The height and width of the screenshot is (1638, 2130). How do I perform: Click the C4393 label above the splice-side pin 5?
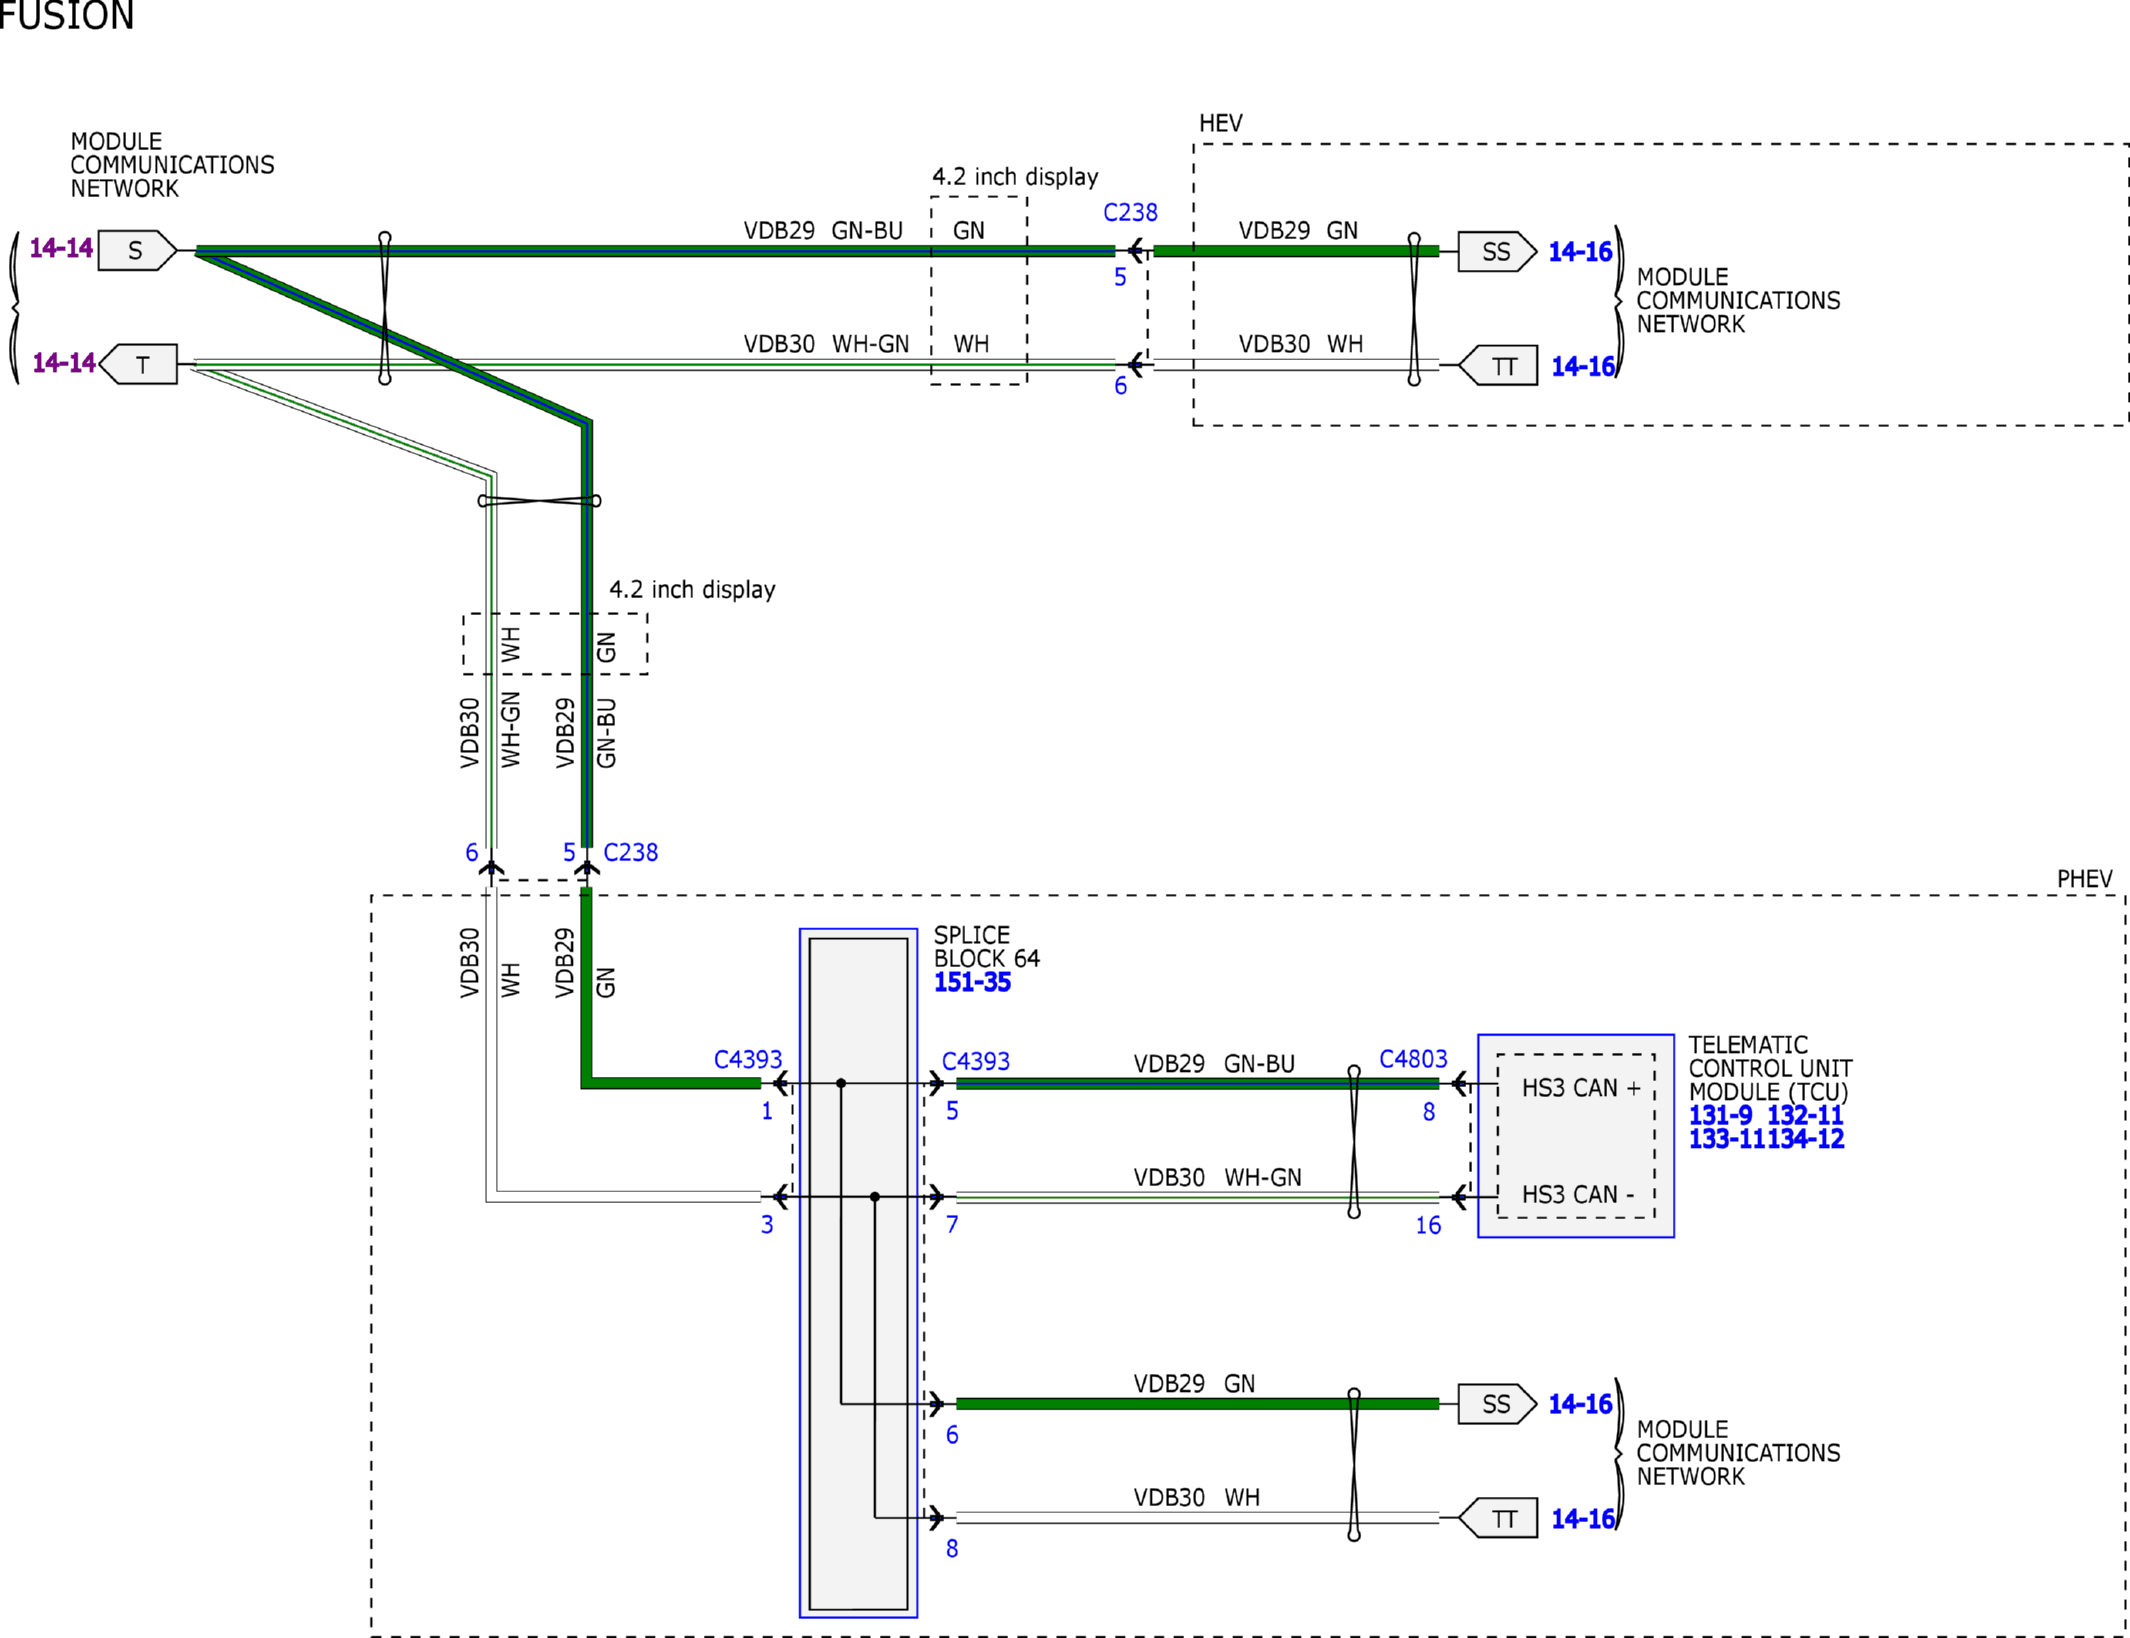pos(976,1061)
